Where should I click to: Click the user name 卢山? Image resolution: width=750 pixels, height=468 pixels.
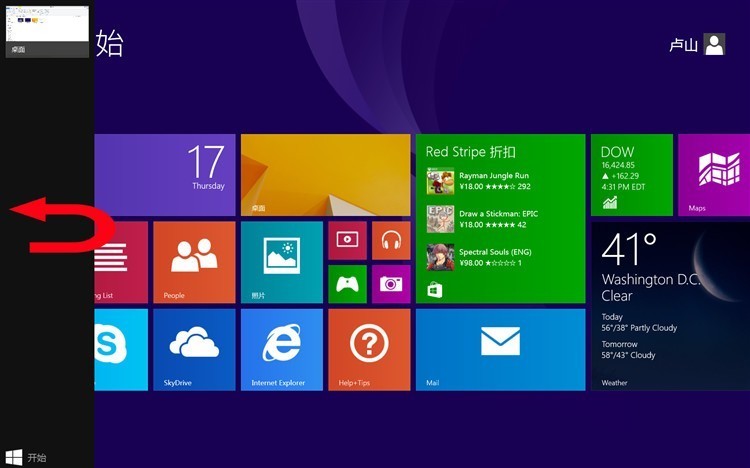[x=683, y=45]
